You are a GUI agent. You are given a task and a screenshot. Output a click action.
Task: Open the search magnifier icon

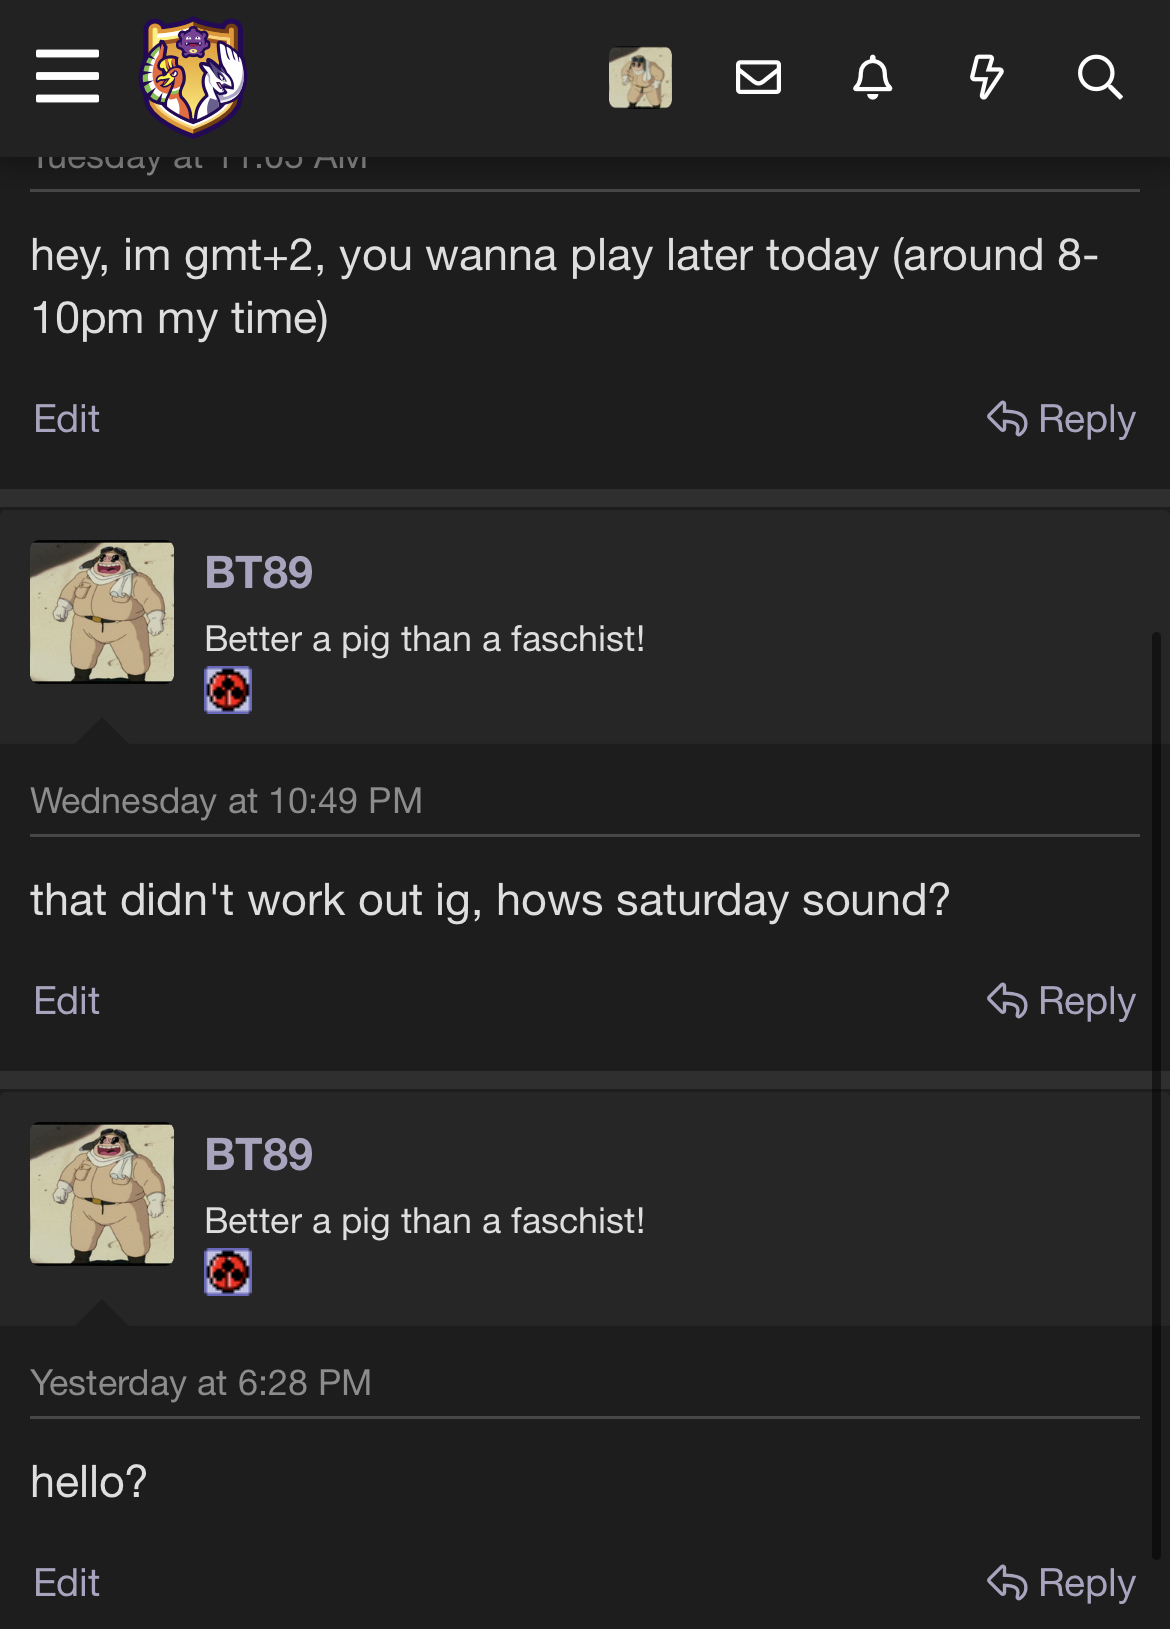pyautogui.click(x=1100, y=77)
